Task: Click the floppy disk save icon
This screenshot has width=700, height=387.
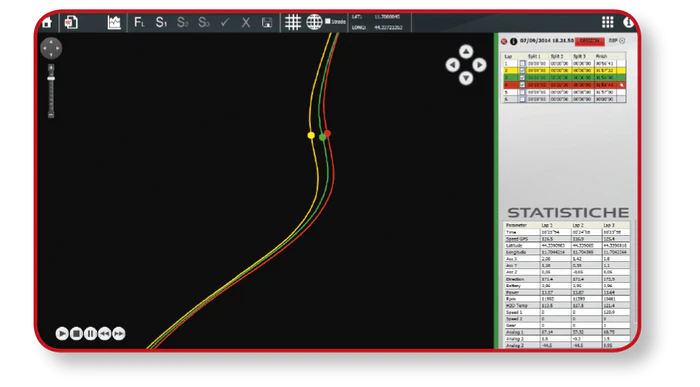Action: click(267, 23)
